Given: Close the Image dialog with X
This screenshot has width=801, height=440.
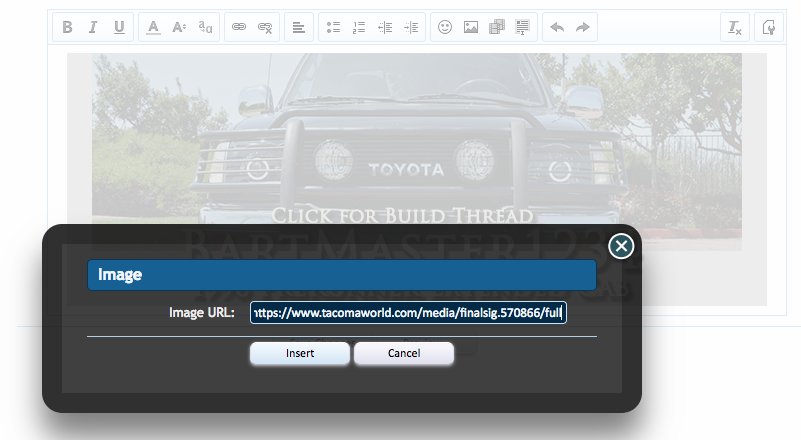Looking at the screenshot, I should (x=621, y=246).
